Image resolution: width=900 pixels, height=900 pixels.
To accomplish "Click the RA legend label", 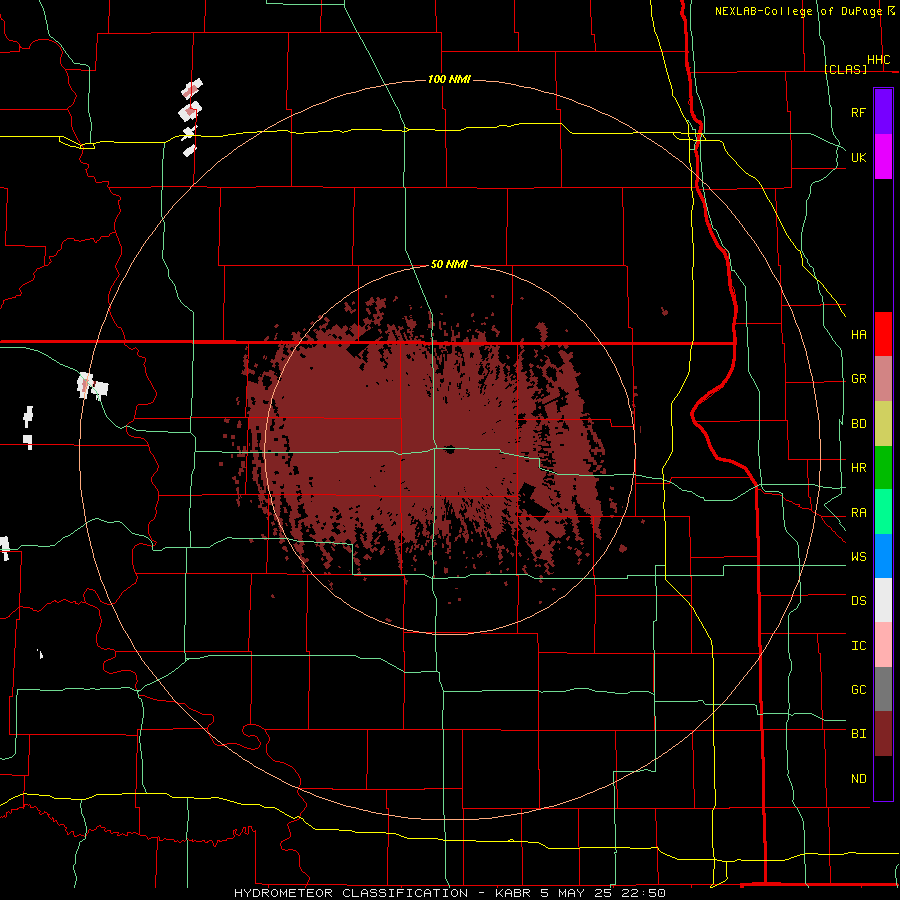I will click(858, 513).
